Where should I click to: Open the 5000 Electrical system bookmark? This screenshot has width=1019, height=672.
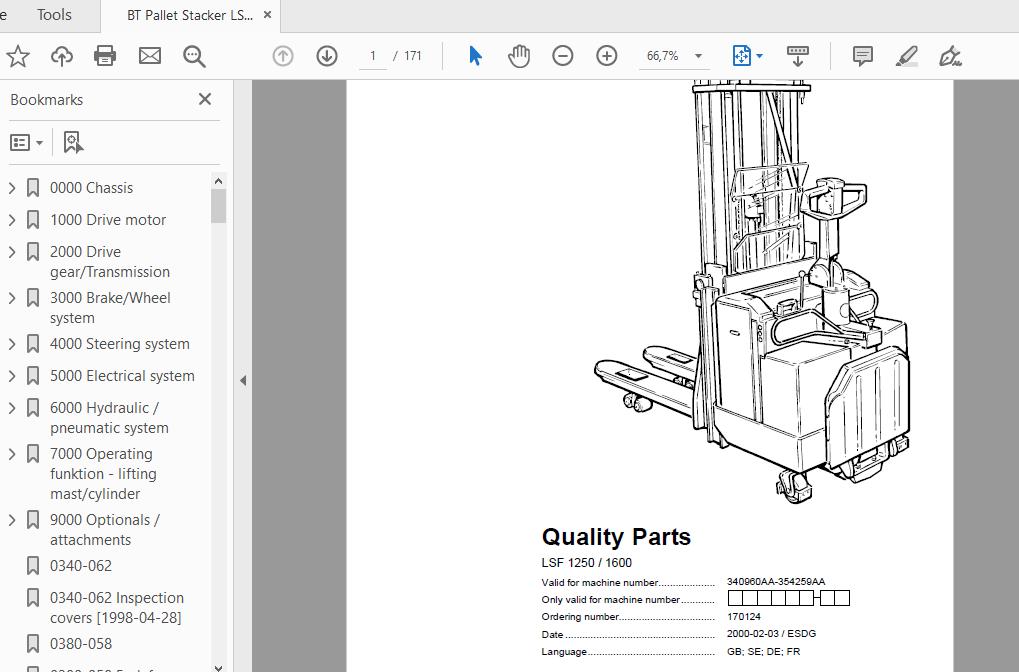click(x=122, y=376)
